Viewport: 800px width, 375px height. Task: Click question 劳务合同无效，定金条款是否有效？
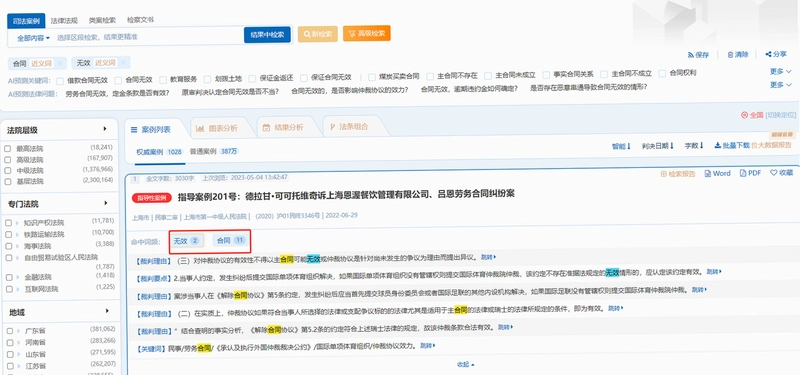[118, 94]
